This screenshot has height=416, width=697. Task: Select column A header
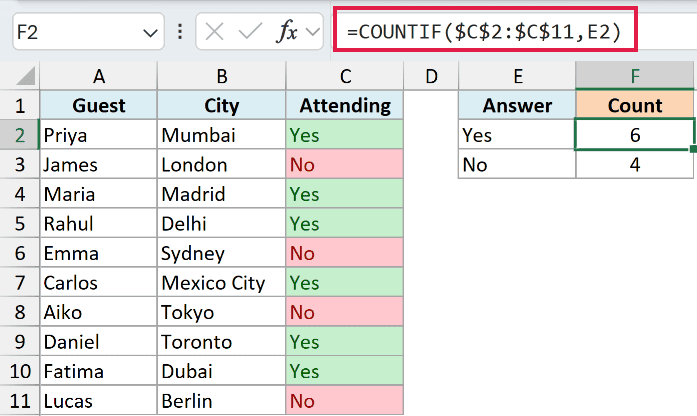click(99, 76)
